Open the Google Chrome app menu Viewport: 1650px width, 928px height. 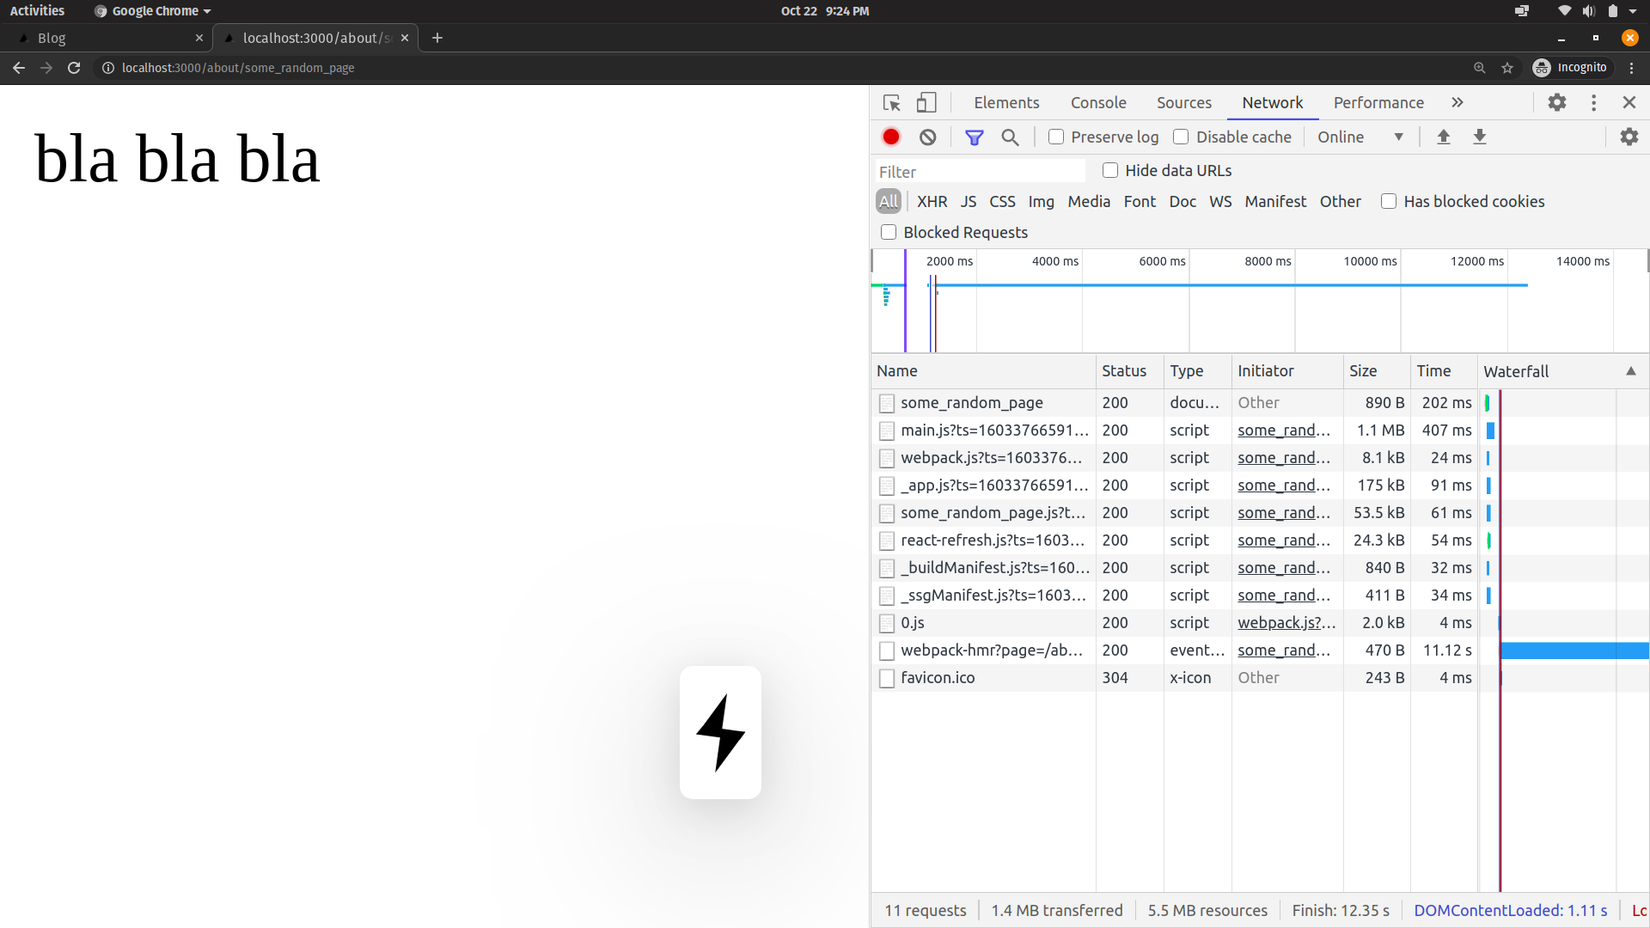pos(152,11)
